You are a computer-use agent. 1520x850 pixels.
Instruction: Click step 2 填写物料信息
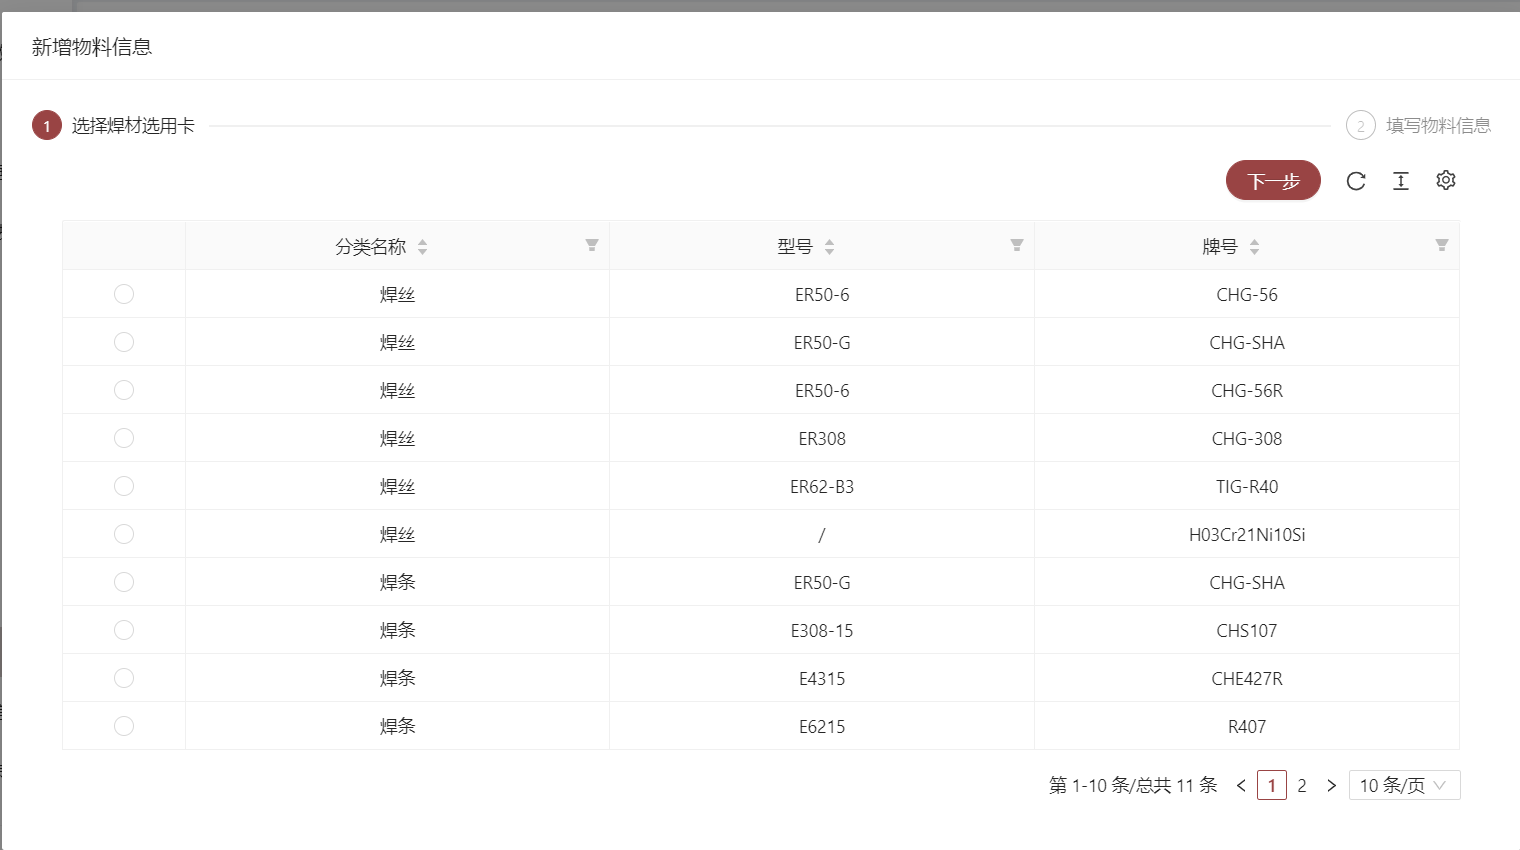1419,126
